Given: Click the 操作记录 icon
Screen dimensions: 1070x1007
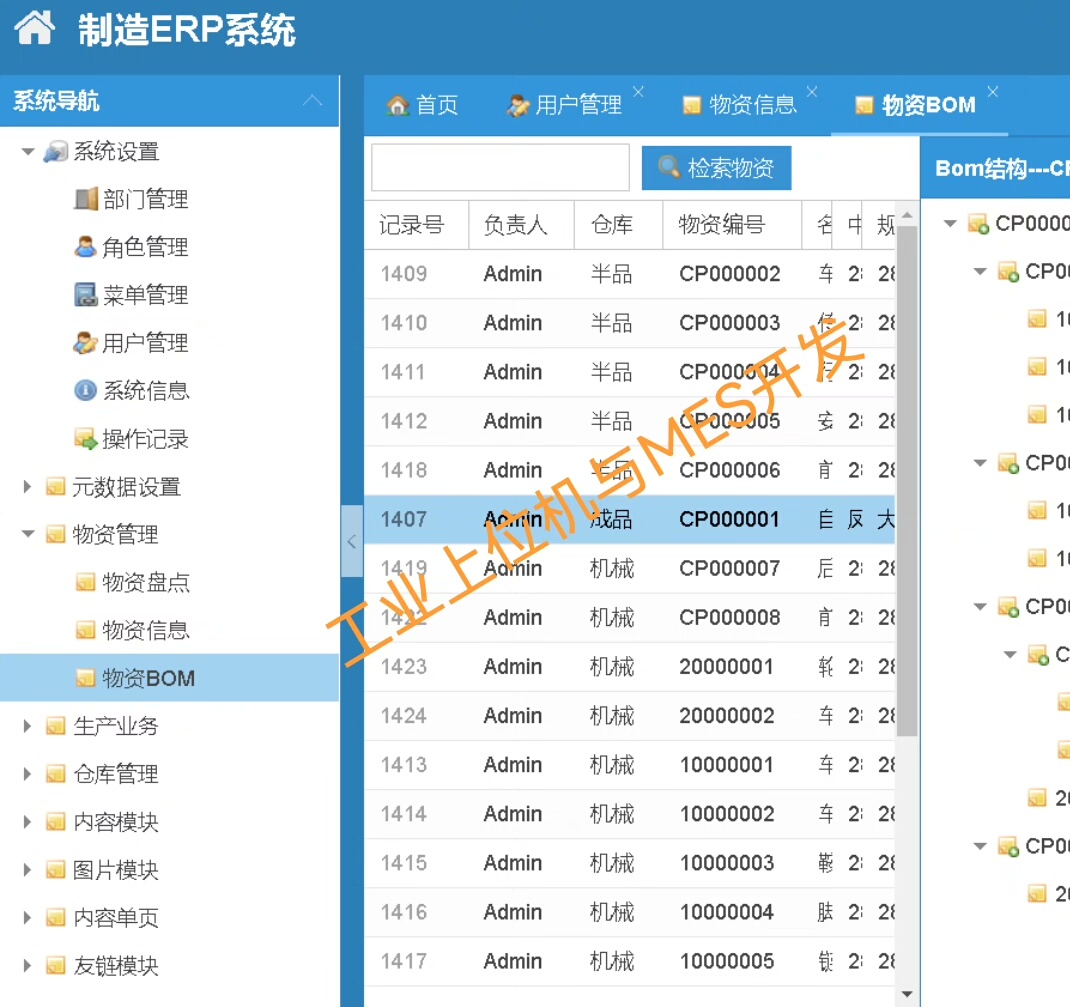Looking at the screenshot, I should click(86, 438).
